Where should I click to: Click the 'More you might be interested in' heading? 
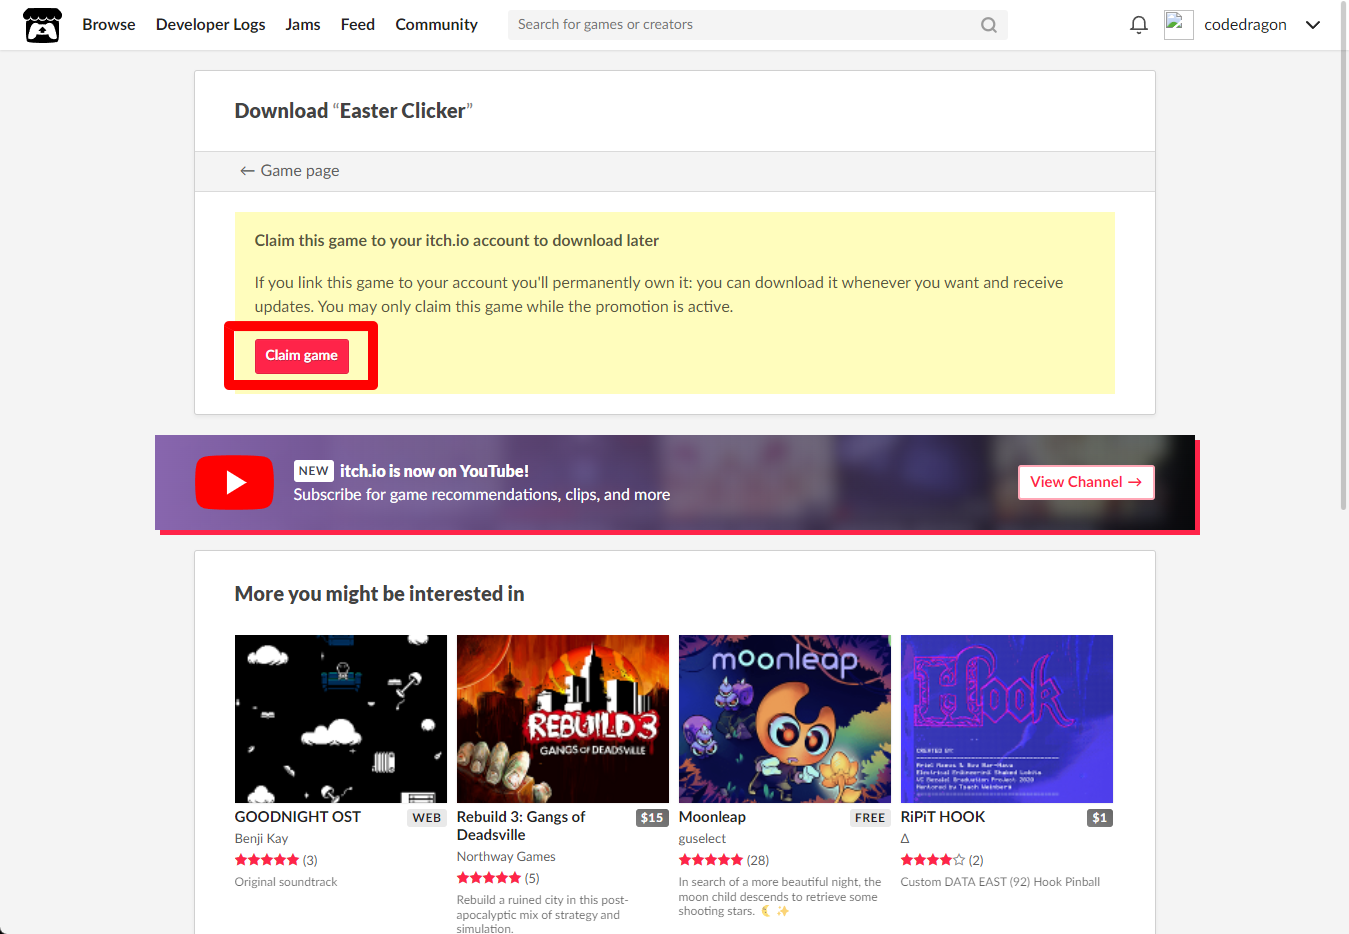[379, 594]
